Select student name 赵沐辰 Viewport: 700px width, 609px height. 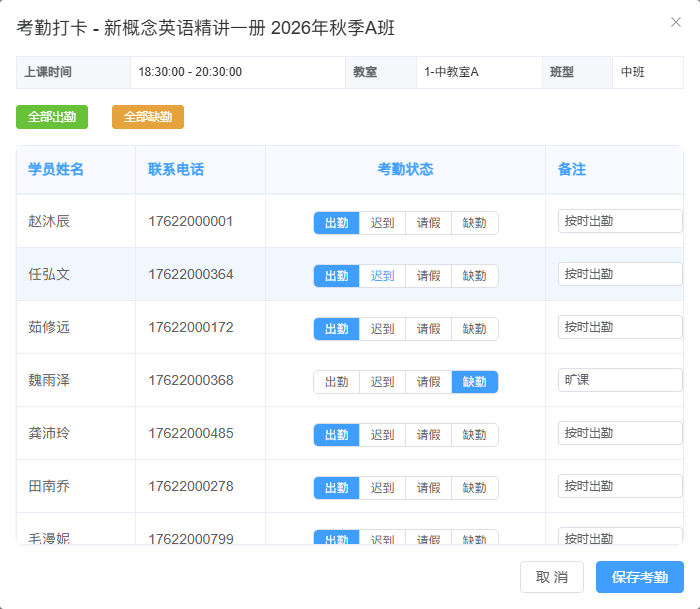49,221
